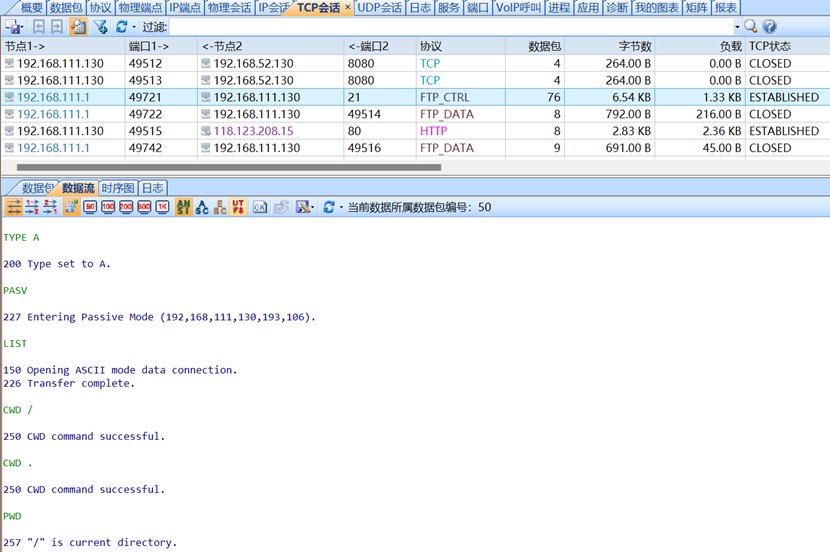This screenshot has width=830, height=552.
Task: Click the save stream image icon
Action: [302, 207]
